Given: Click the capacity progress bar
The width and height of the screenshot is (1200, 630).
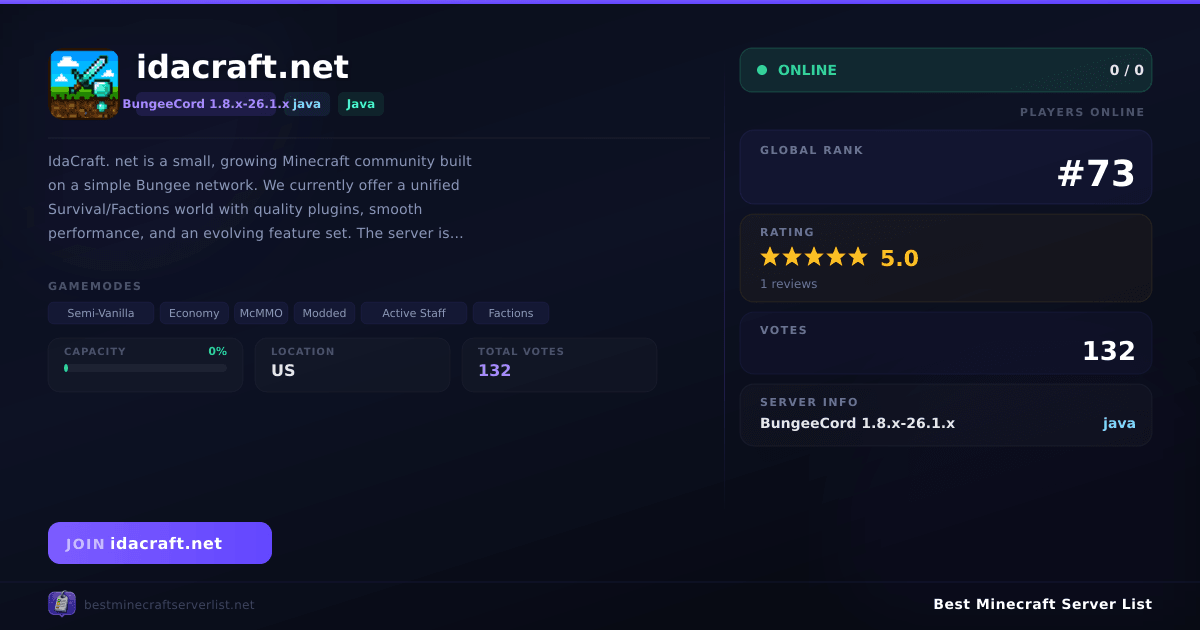Looking at the screenshot, I should [146, 368].
